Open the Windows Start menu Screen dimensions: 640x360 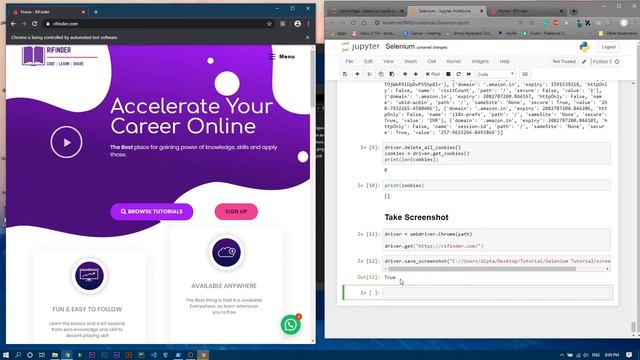pyautogui.click(x=6, y=355)
